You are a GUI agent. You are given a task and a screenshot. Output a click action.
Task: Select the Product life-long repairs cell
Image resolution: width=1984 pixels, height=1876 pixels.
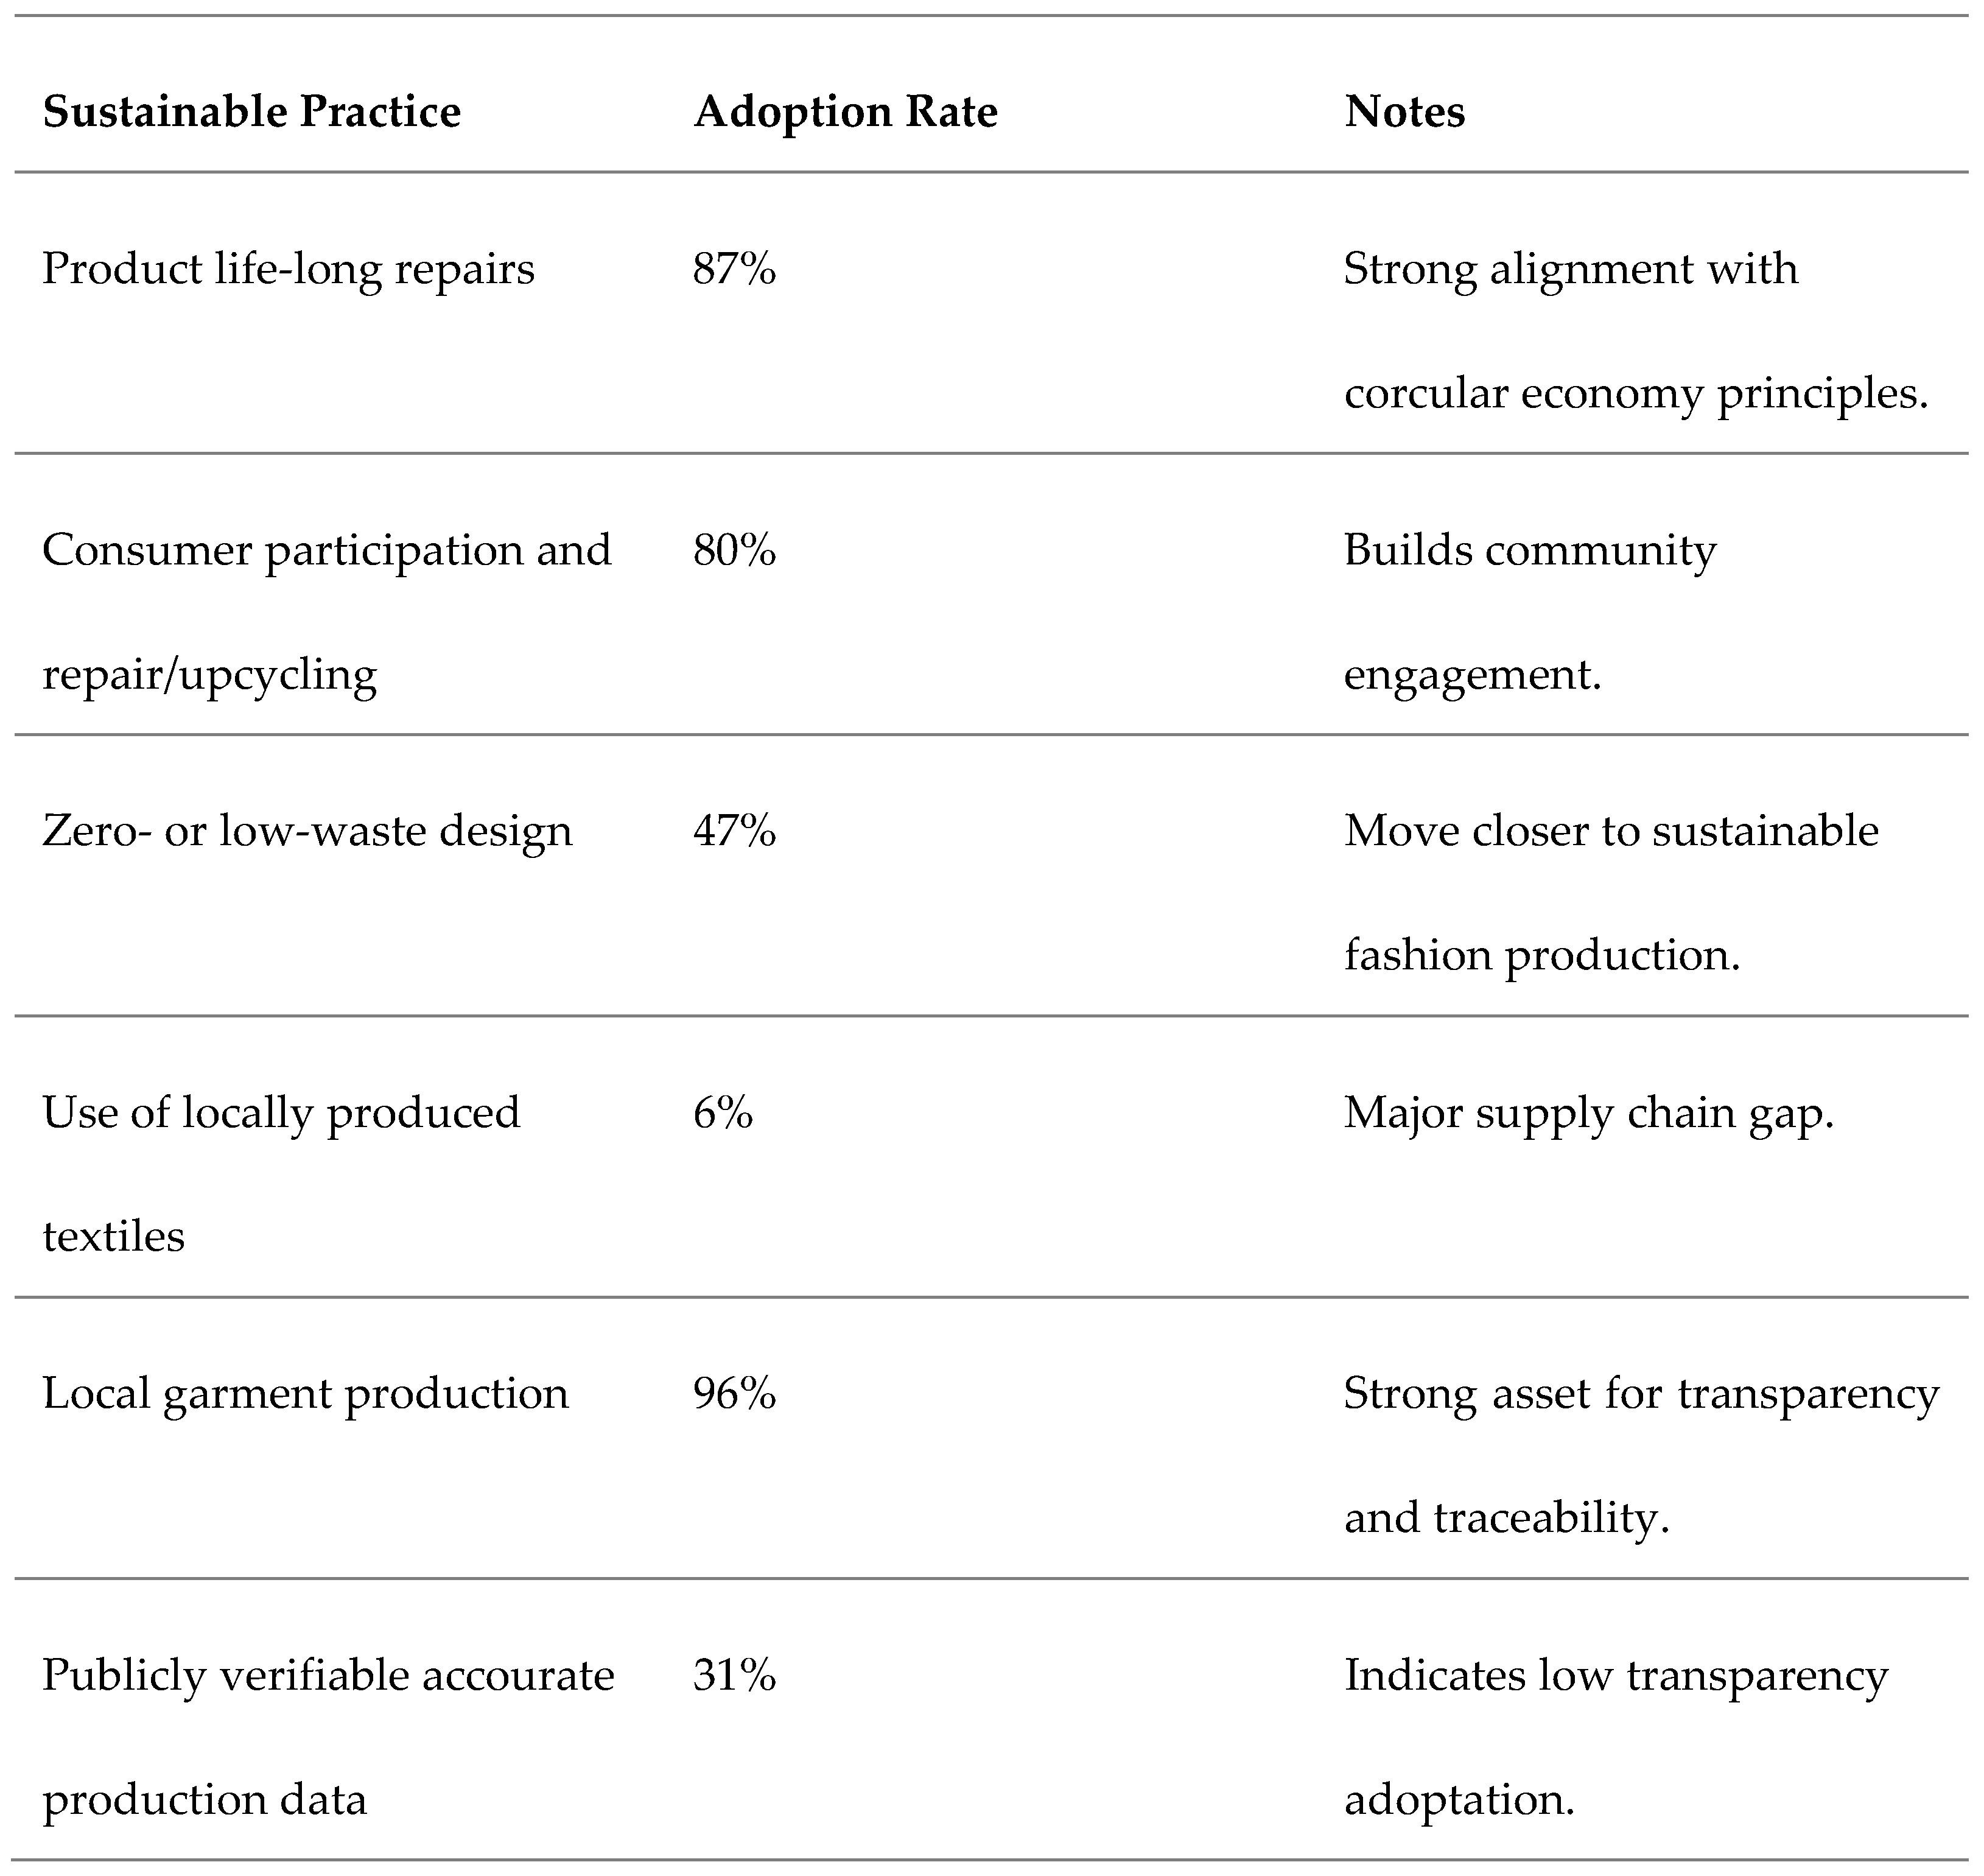[x=288, y=269]
